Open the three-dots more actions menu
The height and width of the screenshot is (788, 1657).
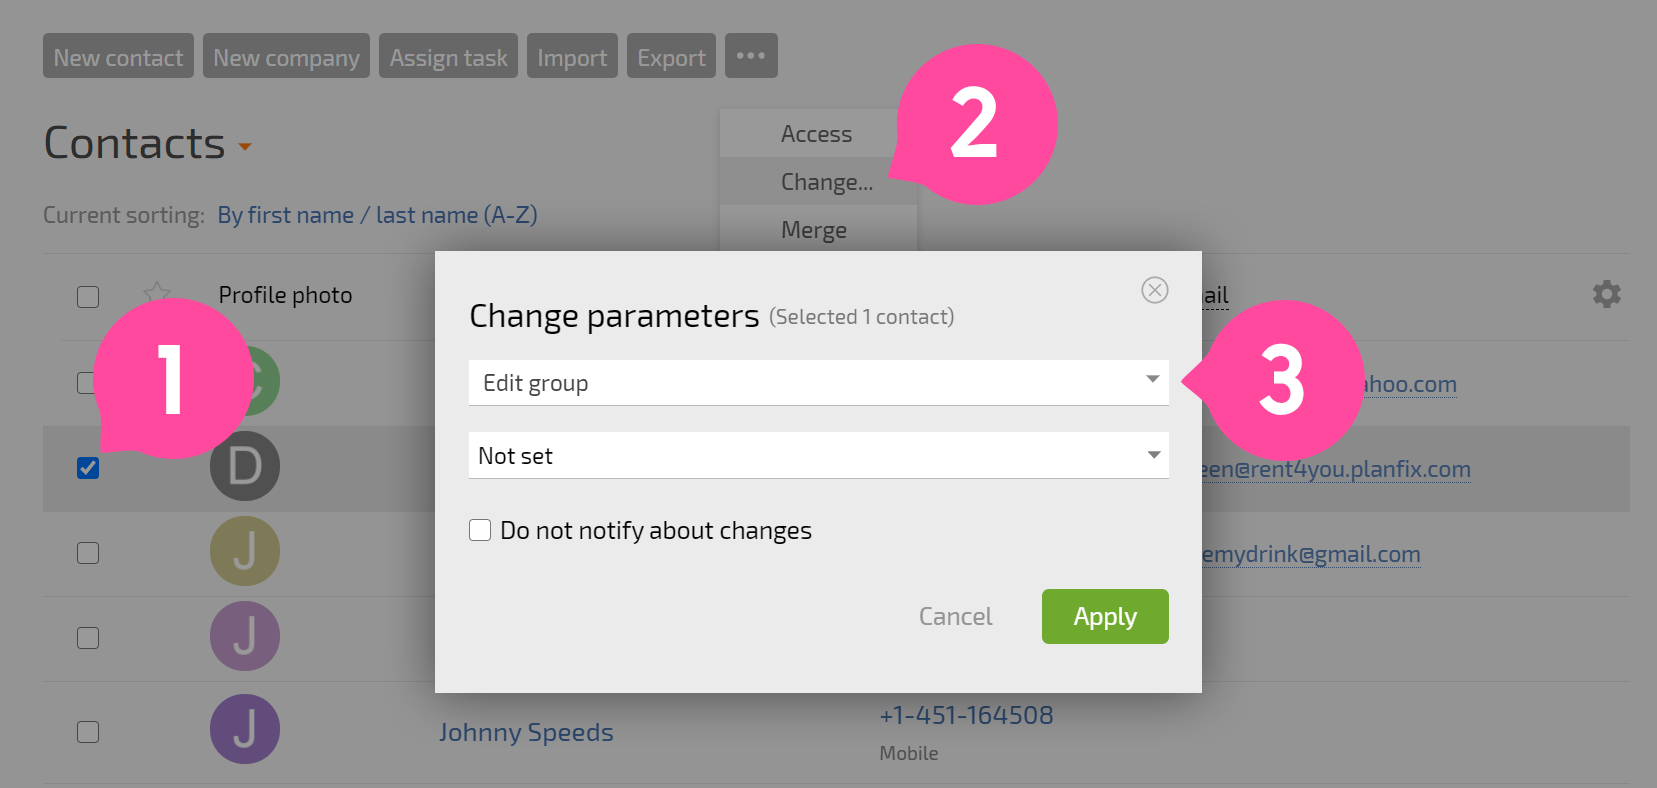pos(751,56)
